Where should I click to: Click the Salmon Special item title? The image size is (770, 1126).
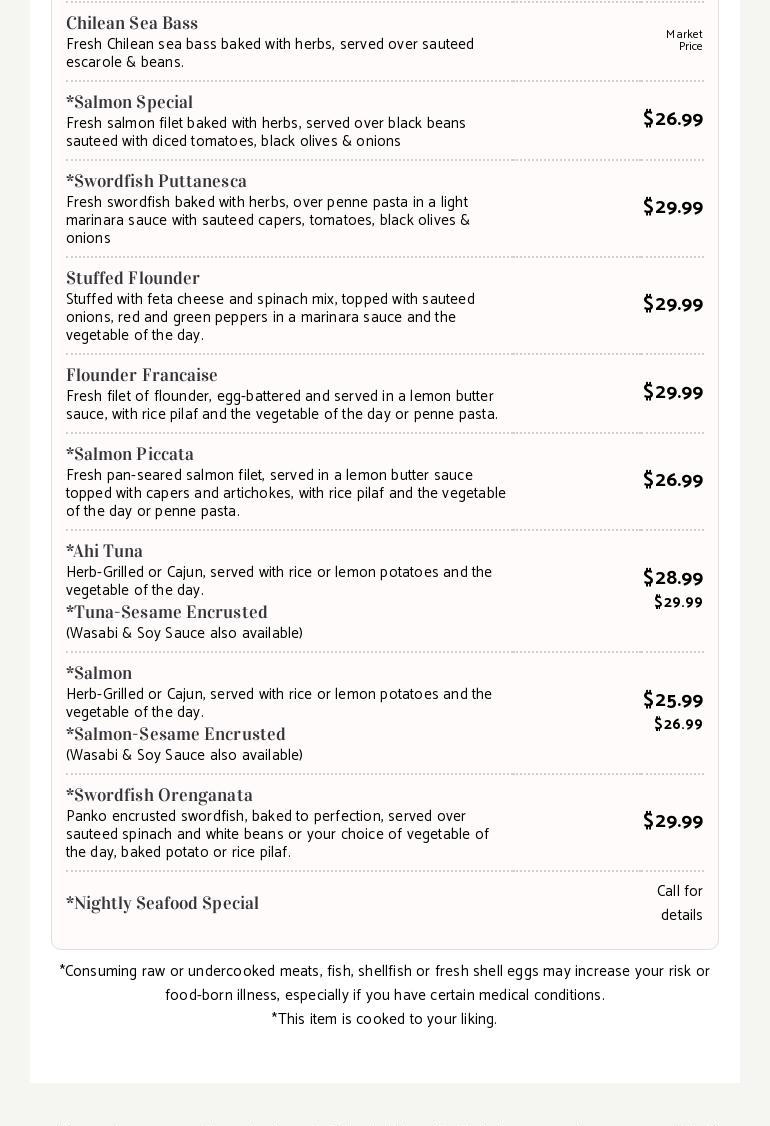[129, 102]
